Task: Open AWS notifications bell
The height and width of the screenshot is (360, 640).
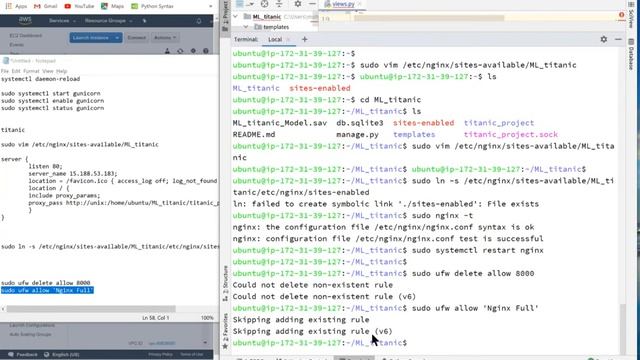Action: (199, 21)
